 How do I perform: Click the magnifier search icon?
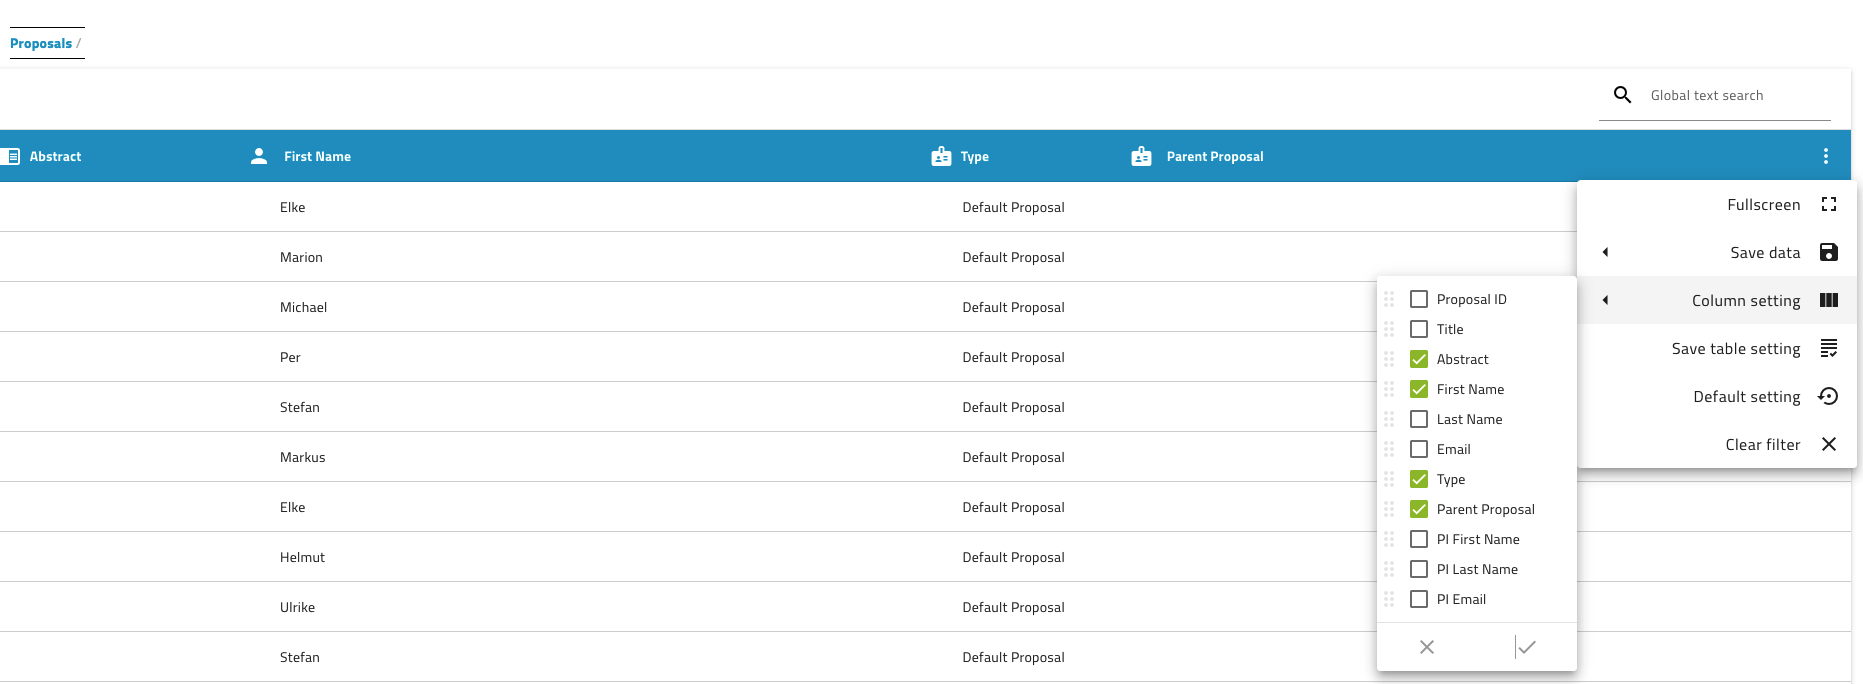1622,95
